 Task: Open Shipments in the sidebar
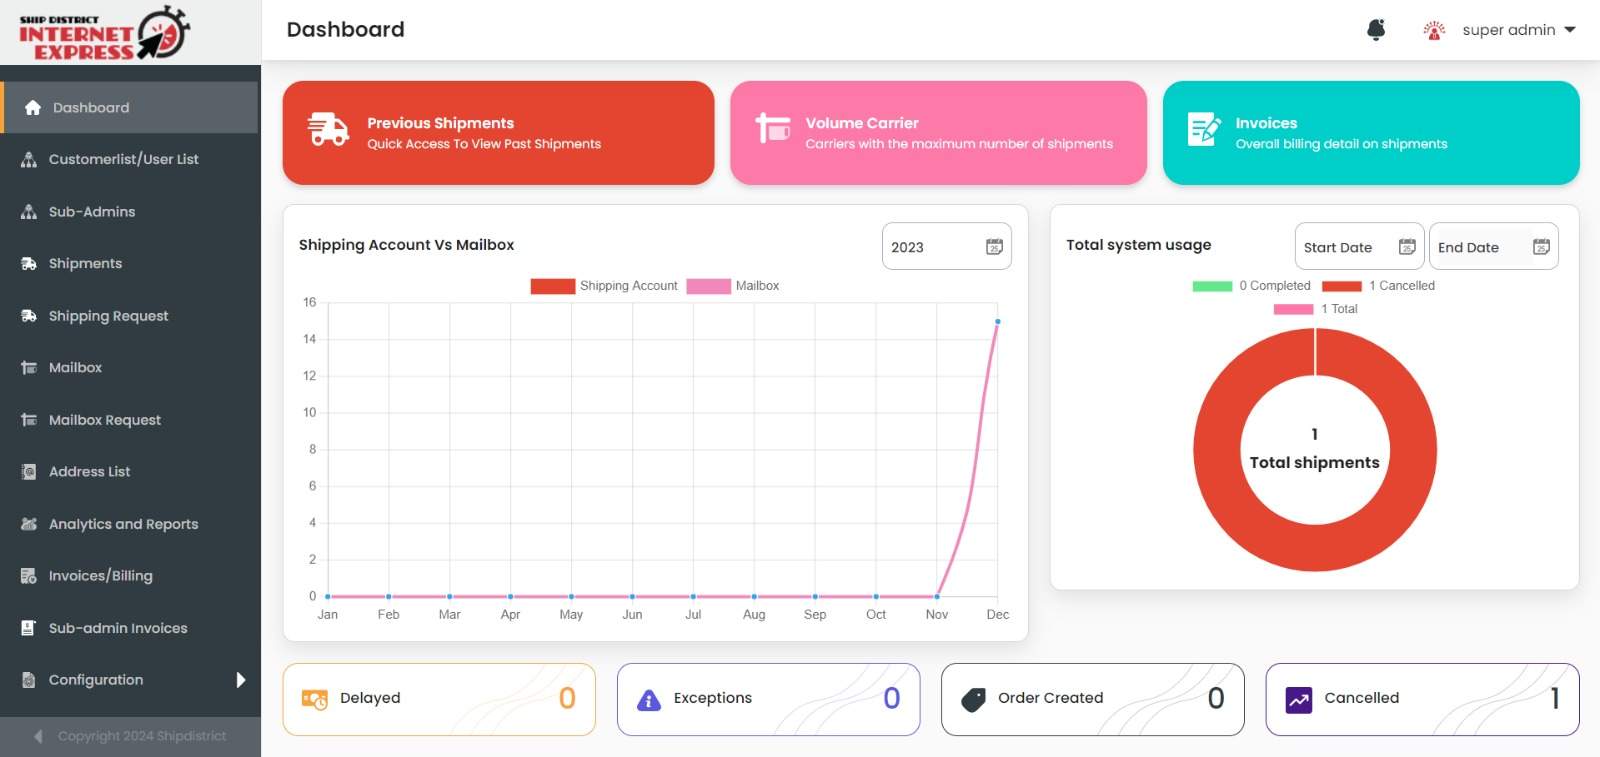click(85, 264)
